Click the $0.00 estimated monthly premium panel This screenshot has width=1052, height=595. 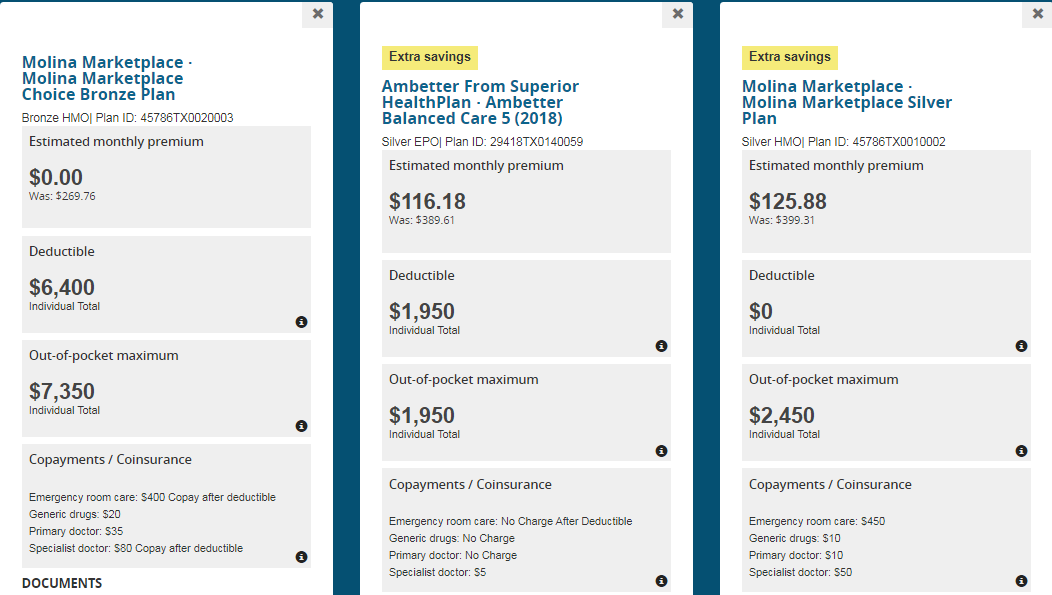coord(166,177)
